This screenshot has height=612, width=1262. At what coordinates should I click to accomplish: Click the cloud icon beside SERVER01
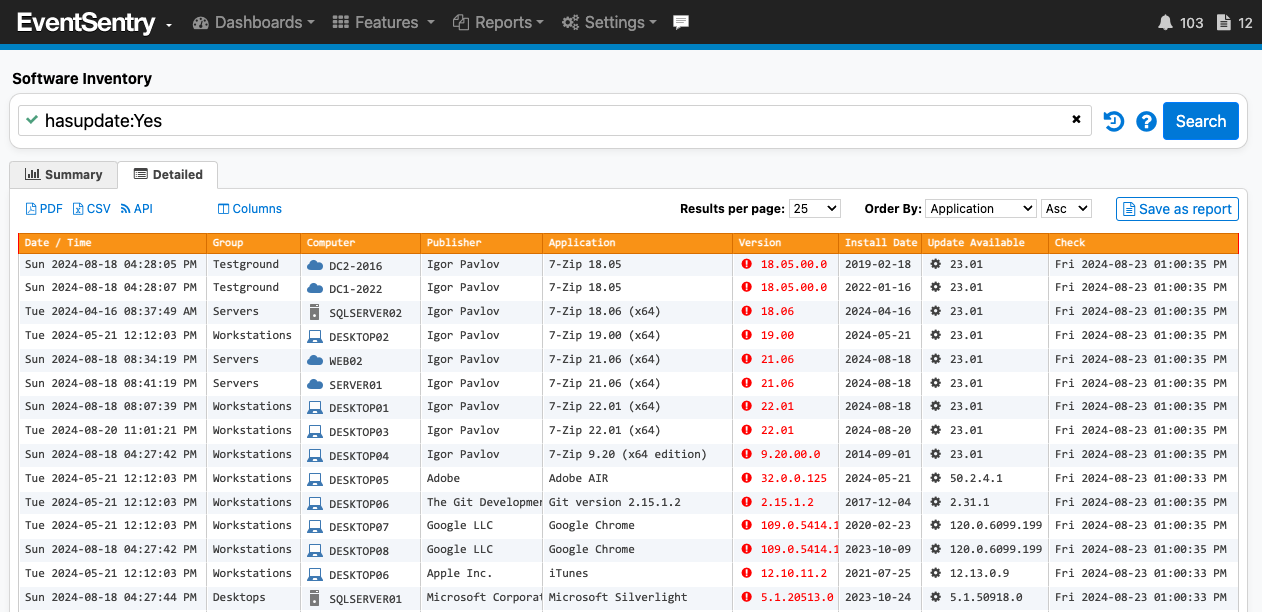pos(315,384)
